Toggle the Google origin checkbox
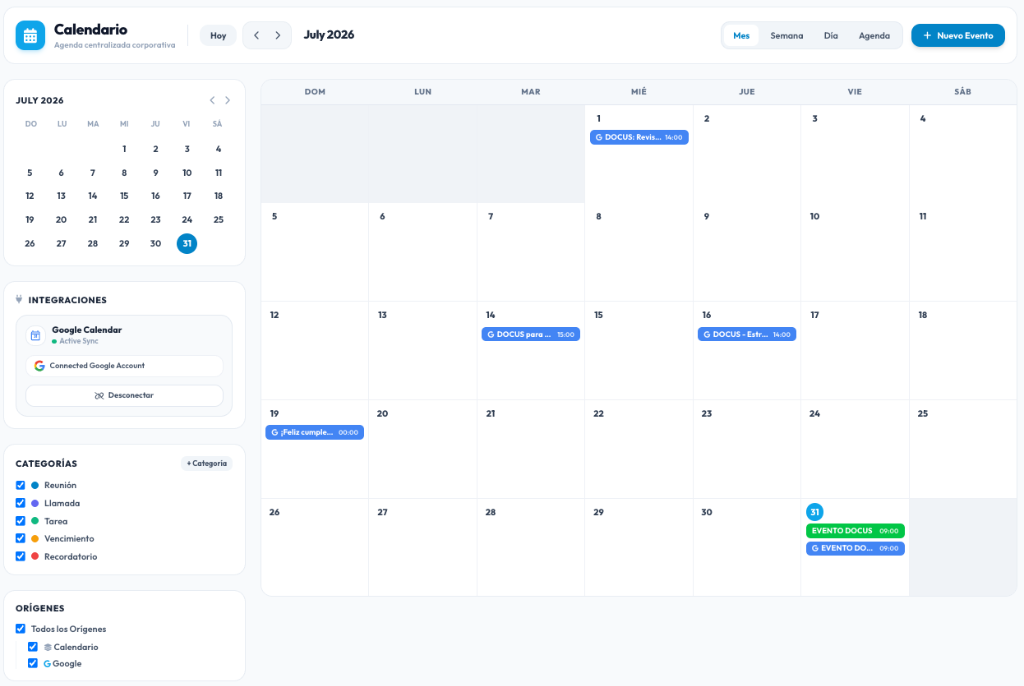This screenshot has width=1024, height=686. [x=33, y=663]
